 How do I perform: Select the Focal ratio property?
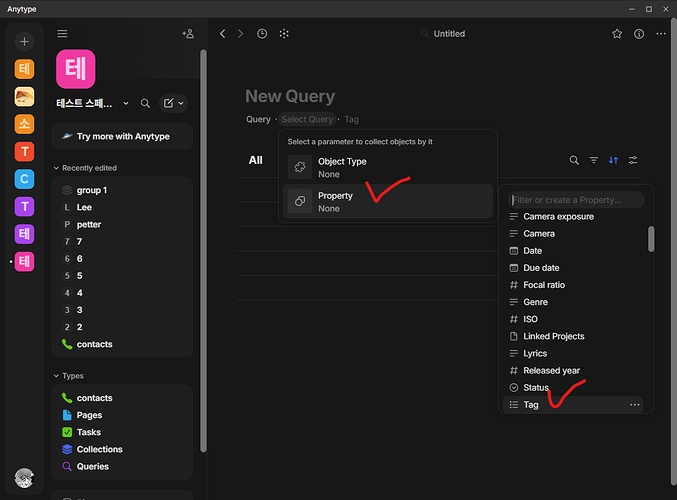[x=573, y=285]
